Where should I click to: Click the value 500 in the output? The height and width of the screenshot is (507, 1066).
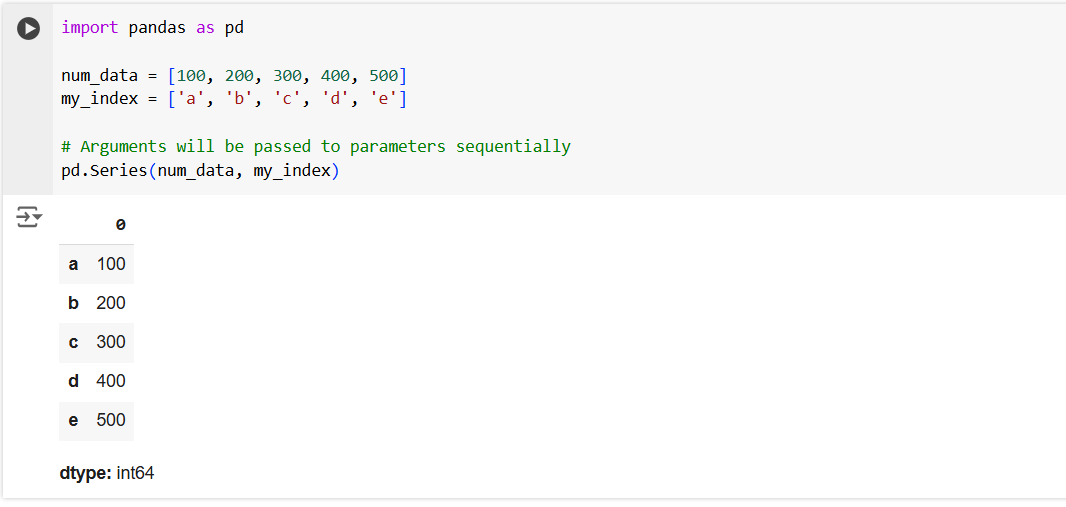coord(111,420)
